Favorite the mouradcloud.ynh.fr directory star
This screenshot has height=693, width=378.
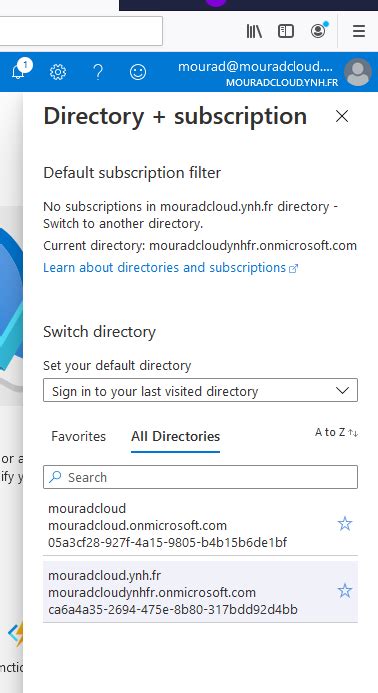click(345, 591)
